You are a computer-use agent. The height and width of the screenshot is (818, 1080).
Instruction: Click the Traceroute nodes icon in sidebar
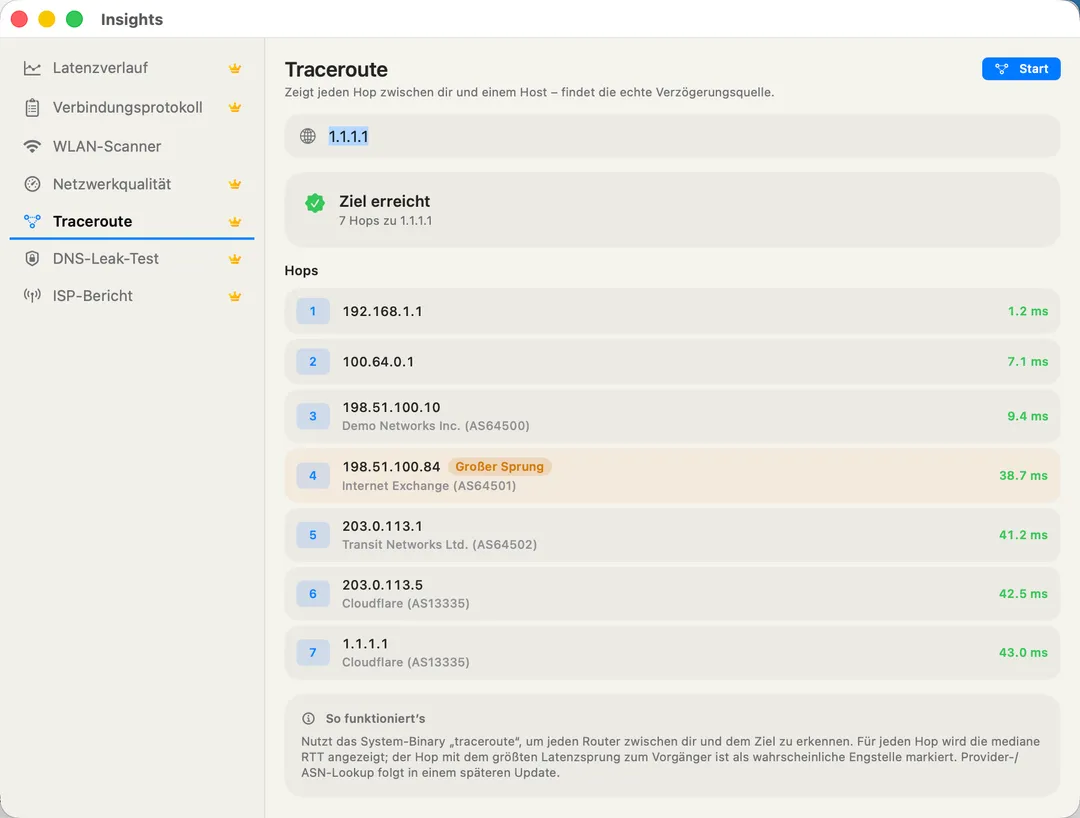click(x=32, y=221)
